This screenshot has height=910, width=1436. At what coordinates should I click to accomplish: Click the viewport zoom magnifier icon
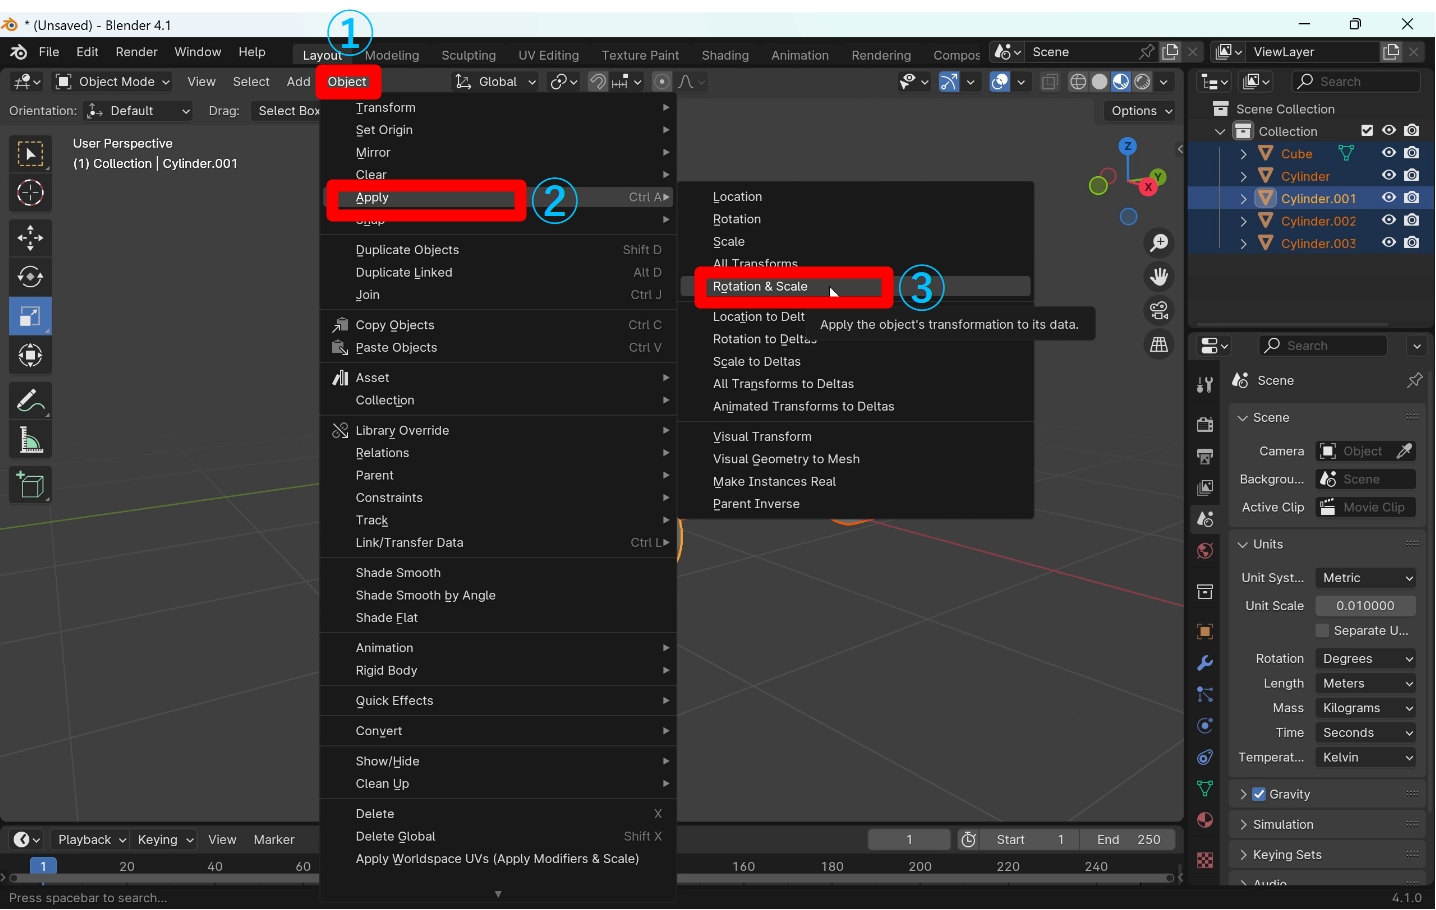1159,242
